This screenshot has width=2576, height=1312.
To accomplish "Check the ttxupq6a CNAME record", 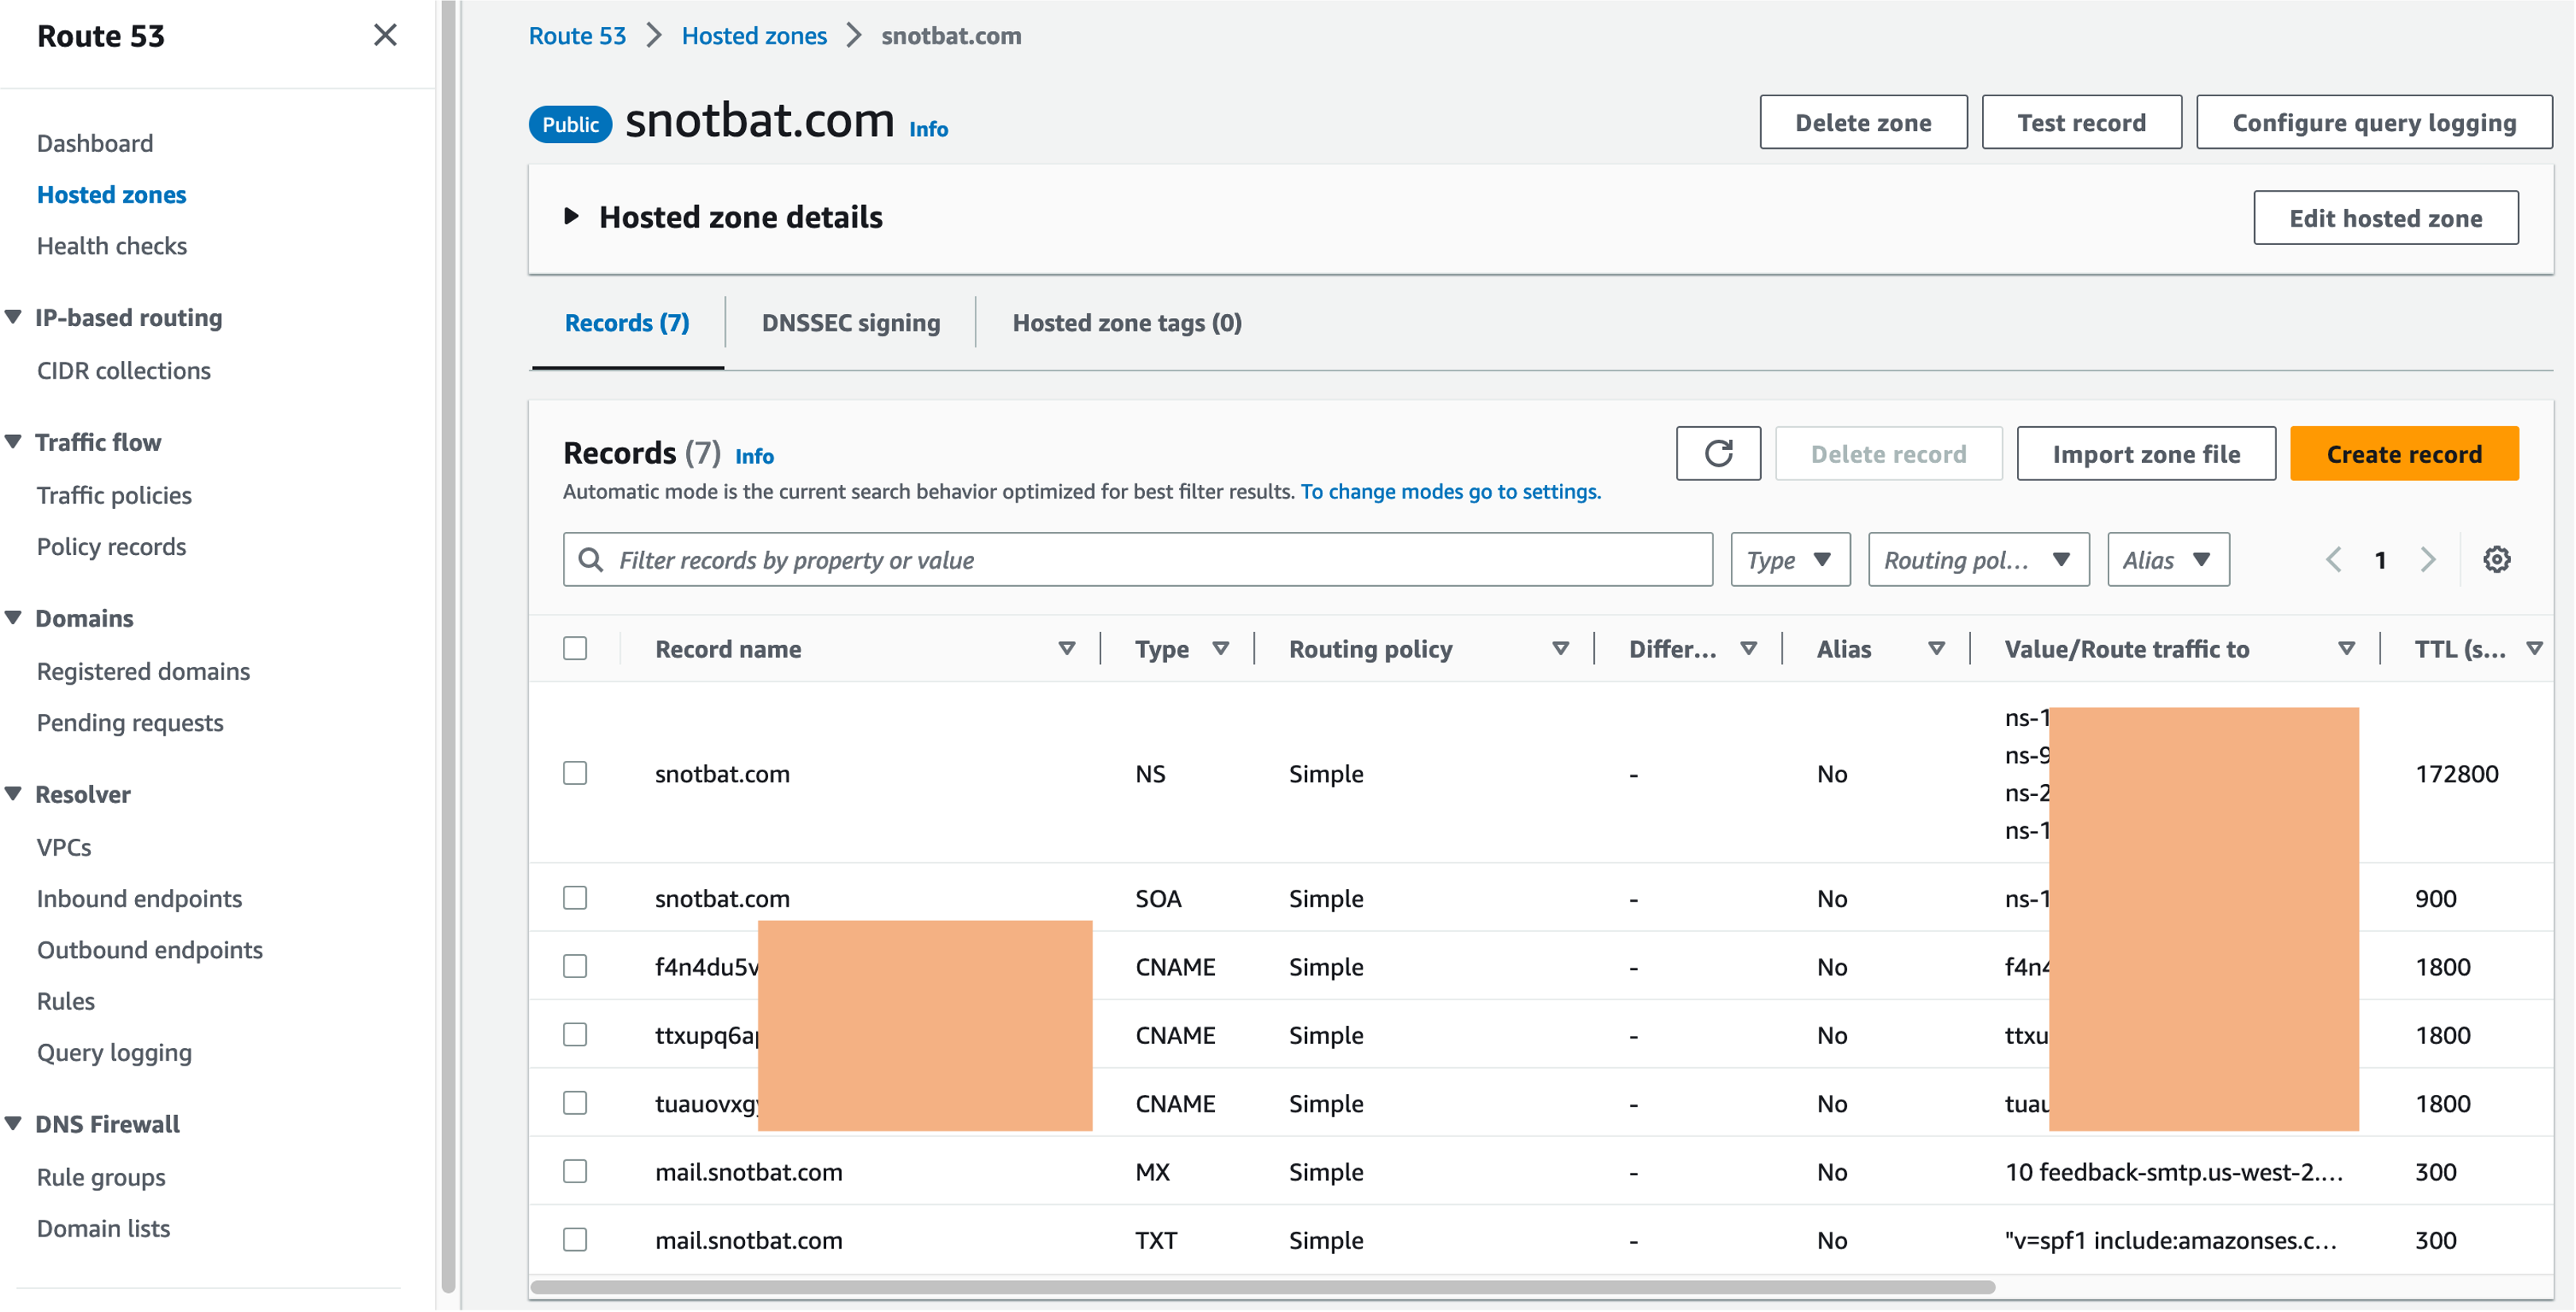I will [x=575, y=1035].
